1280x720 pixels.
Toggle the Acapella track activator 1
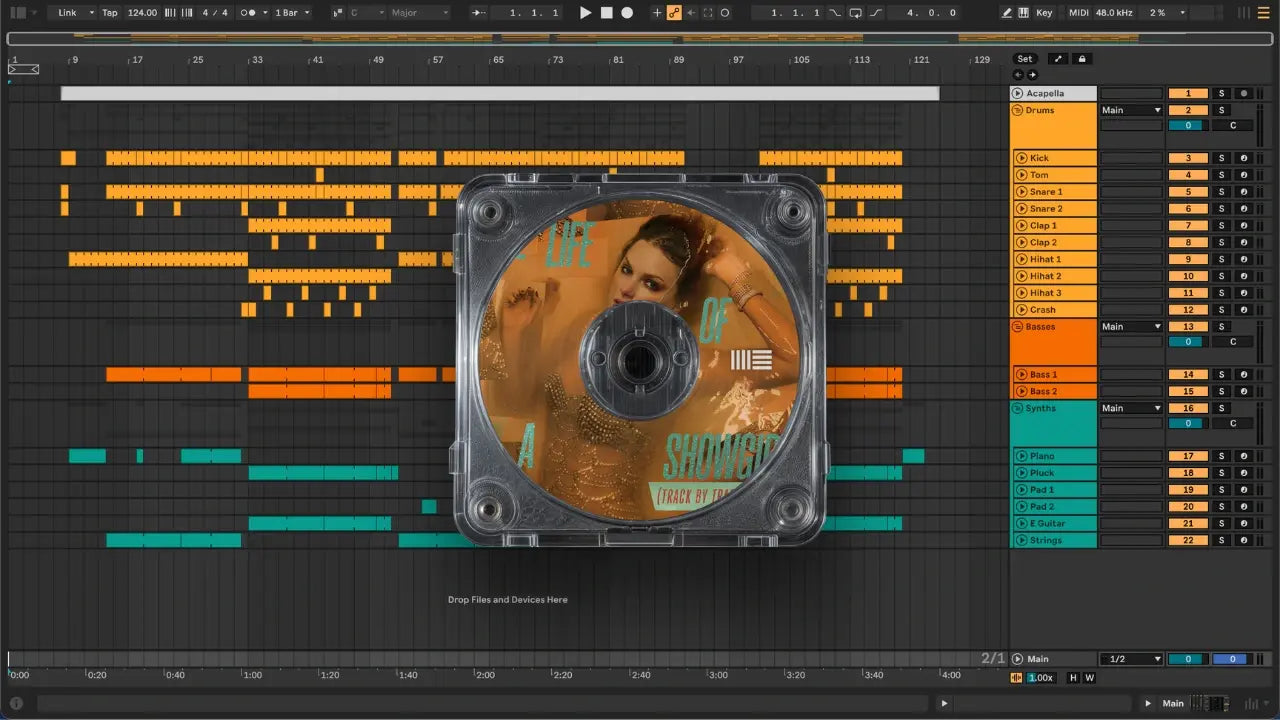[1188, 93]
